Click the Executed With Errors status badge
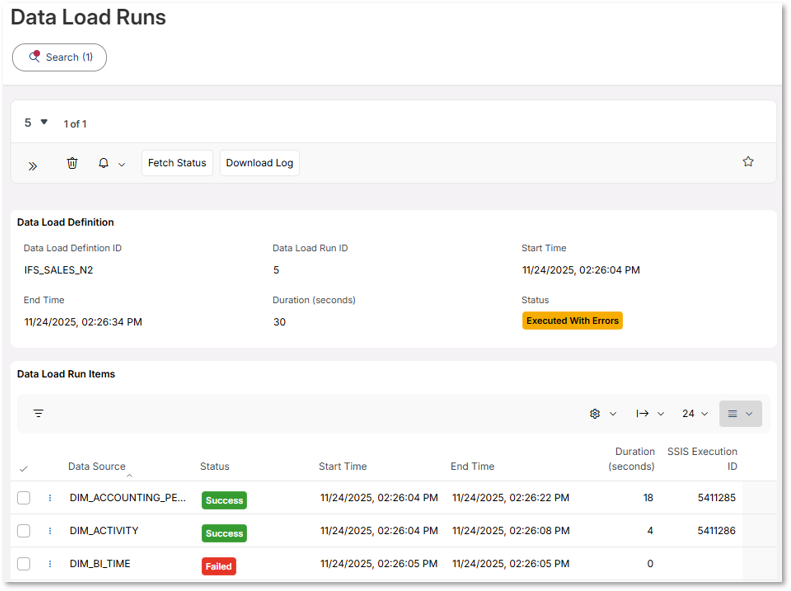 (x=572, y=321)
